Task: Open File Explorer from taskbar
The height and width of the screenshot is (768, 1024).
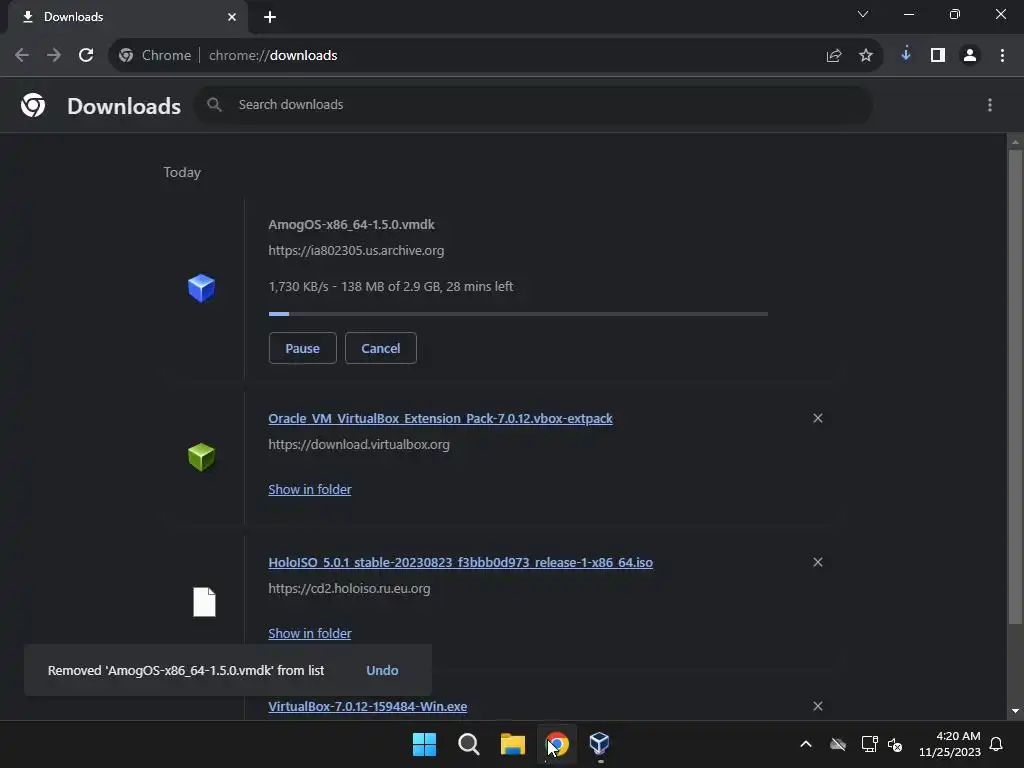Action: 513,744
